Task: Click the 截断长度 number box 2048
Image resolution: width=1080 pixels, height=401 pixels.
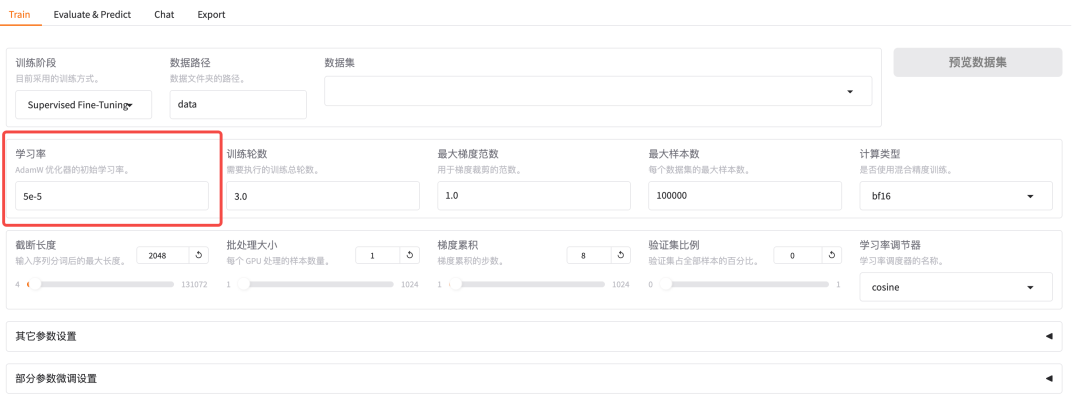Action: [163, 255]
